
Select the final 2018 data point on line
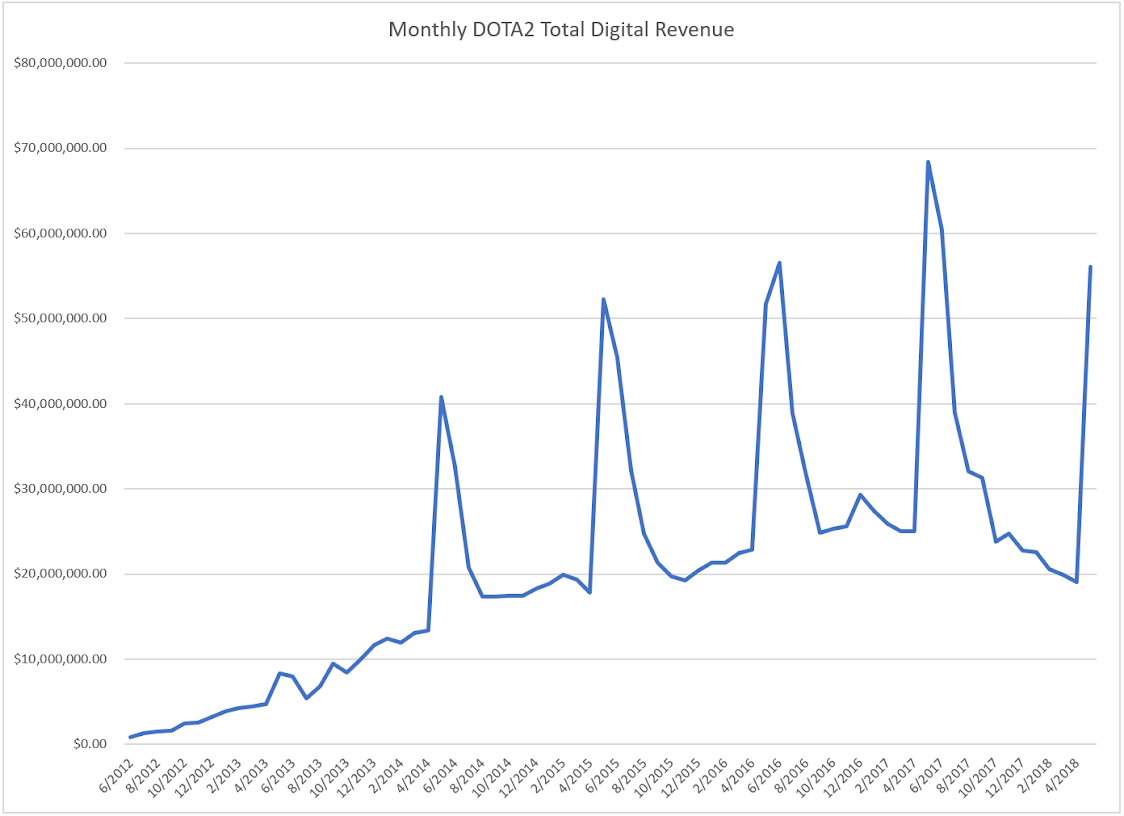click(x=1090, y=267)
